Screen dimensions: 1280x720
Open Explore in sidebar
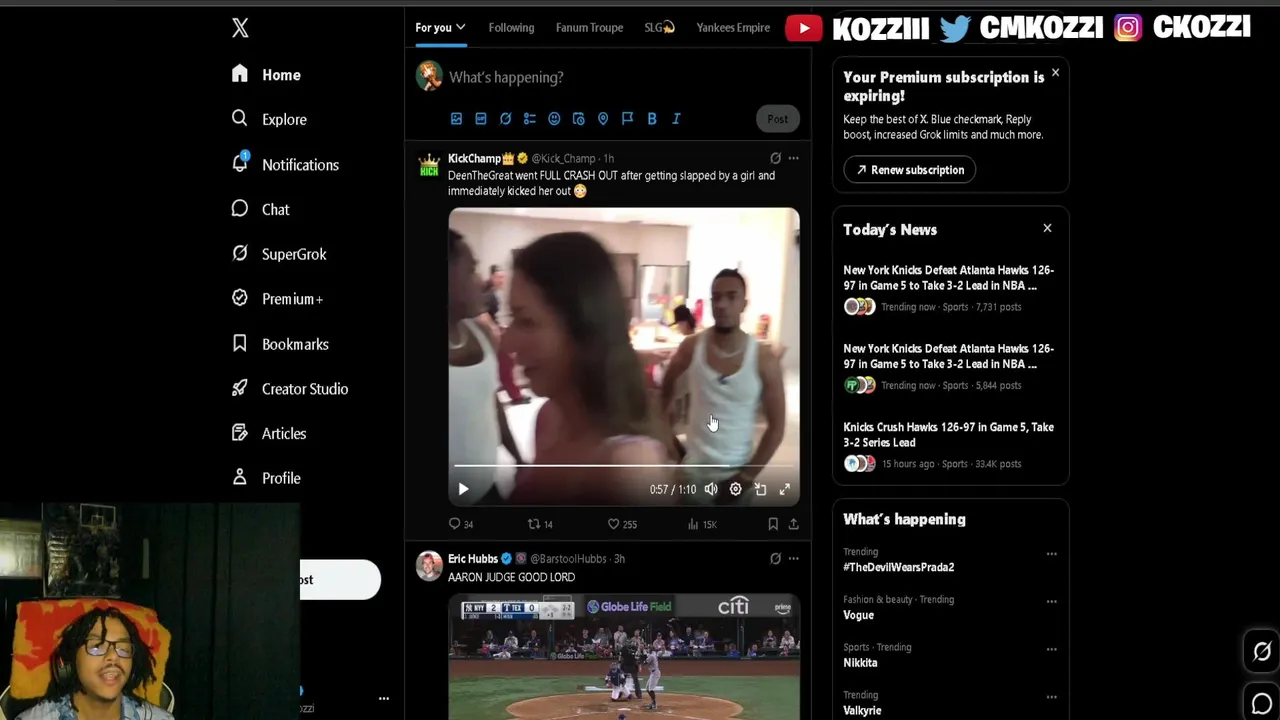click(269, 119)
